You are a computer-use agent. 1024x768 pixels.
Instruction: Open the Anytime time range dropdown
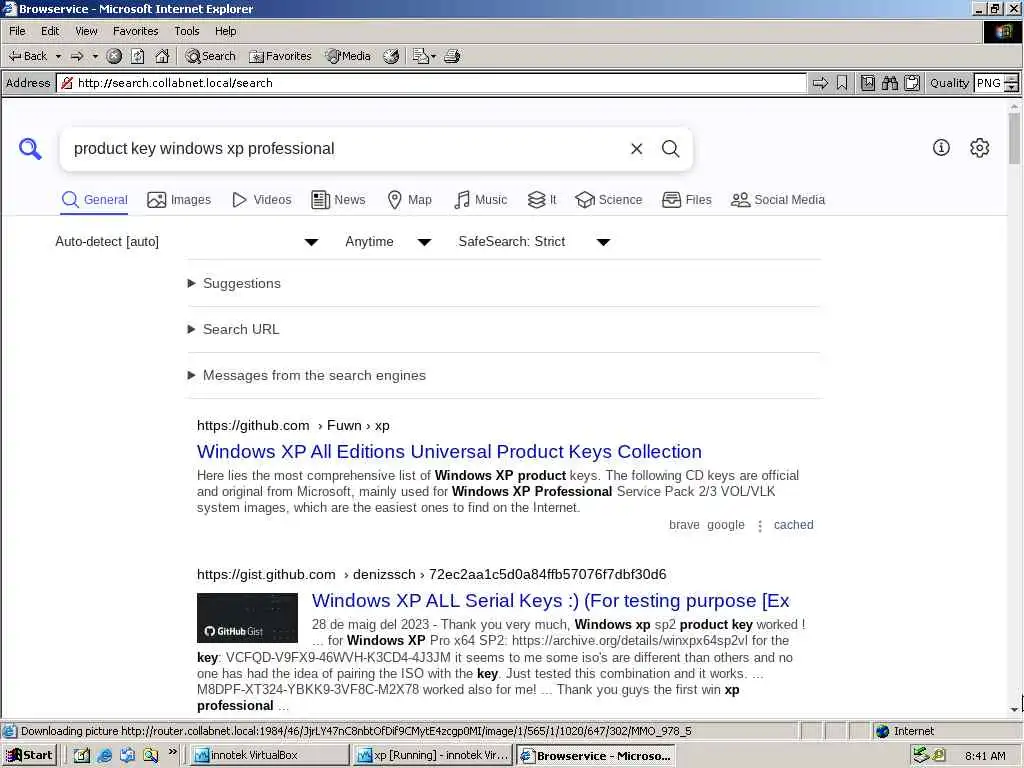(x=388, y=242)
